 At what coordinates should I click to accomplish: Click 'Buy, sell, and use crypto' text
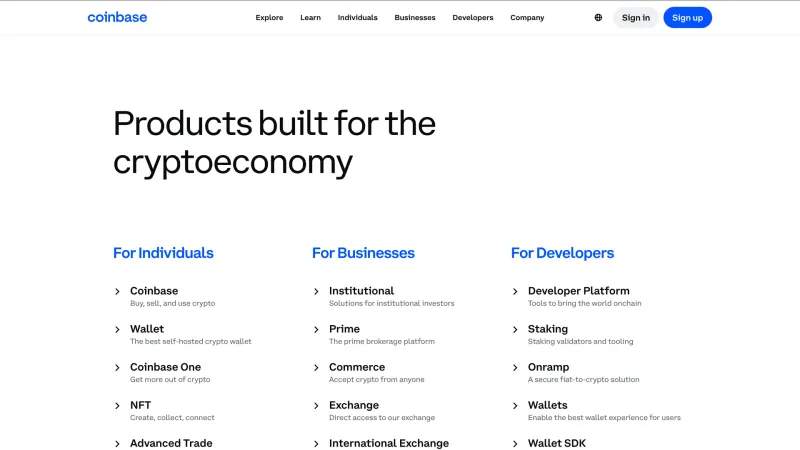coord(172,304)
